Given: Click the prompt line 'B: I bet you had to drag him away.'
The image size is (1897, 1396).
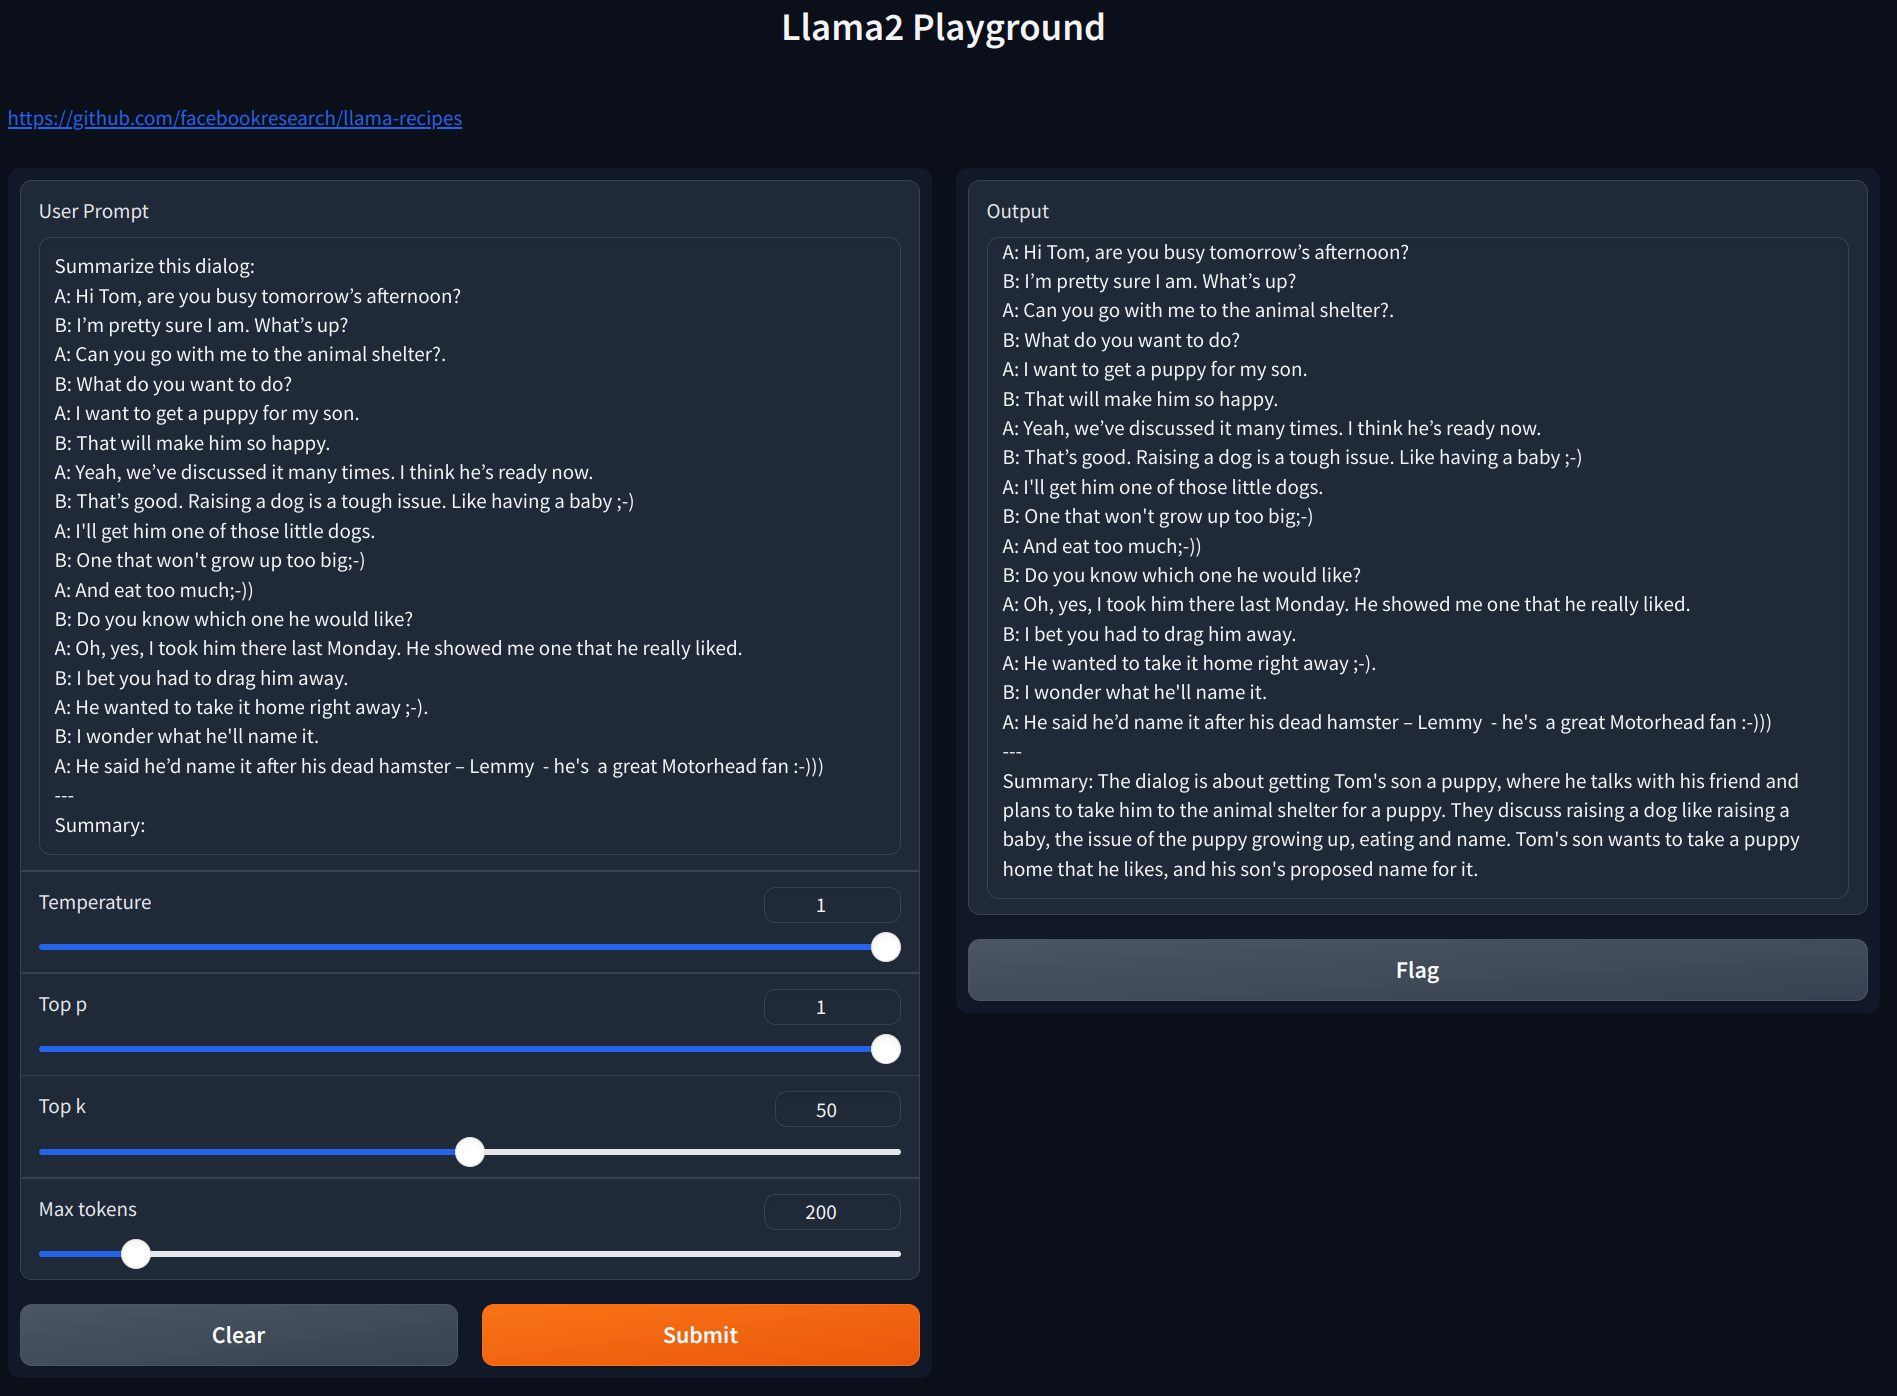Looking at the screenshot, I should click(201, 678).
